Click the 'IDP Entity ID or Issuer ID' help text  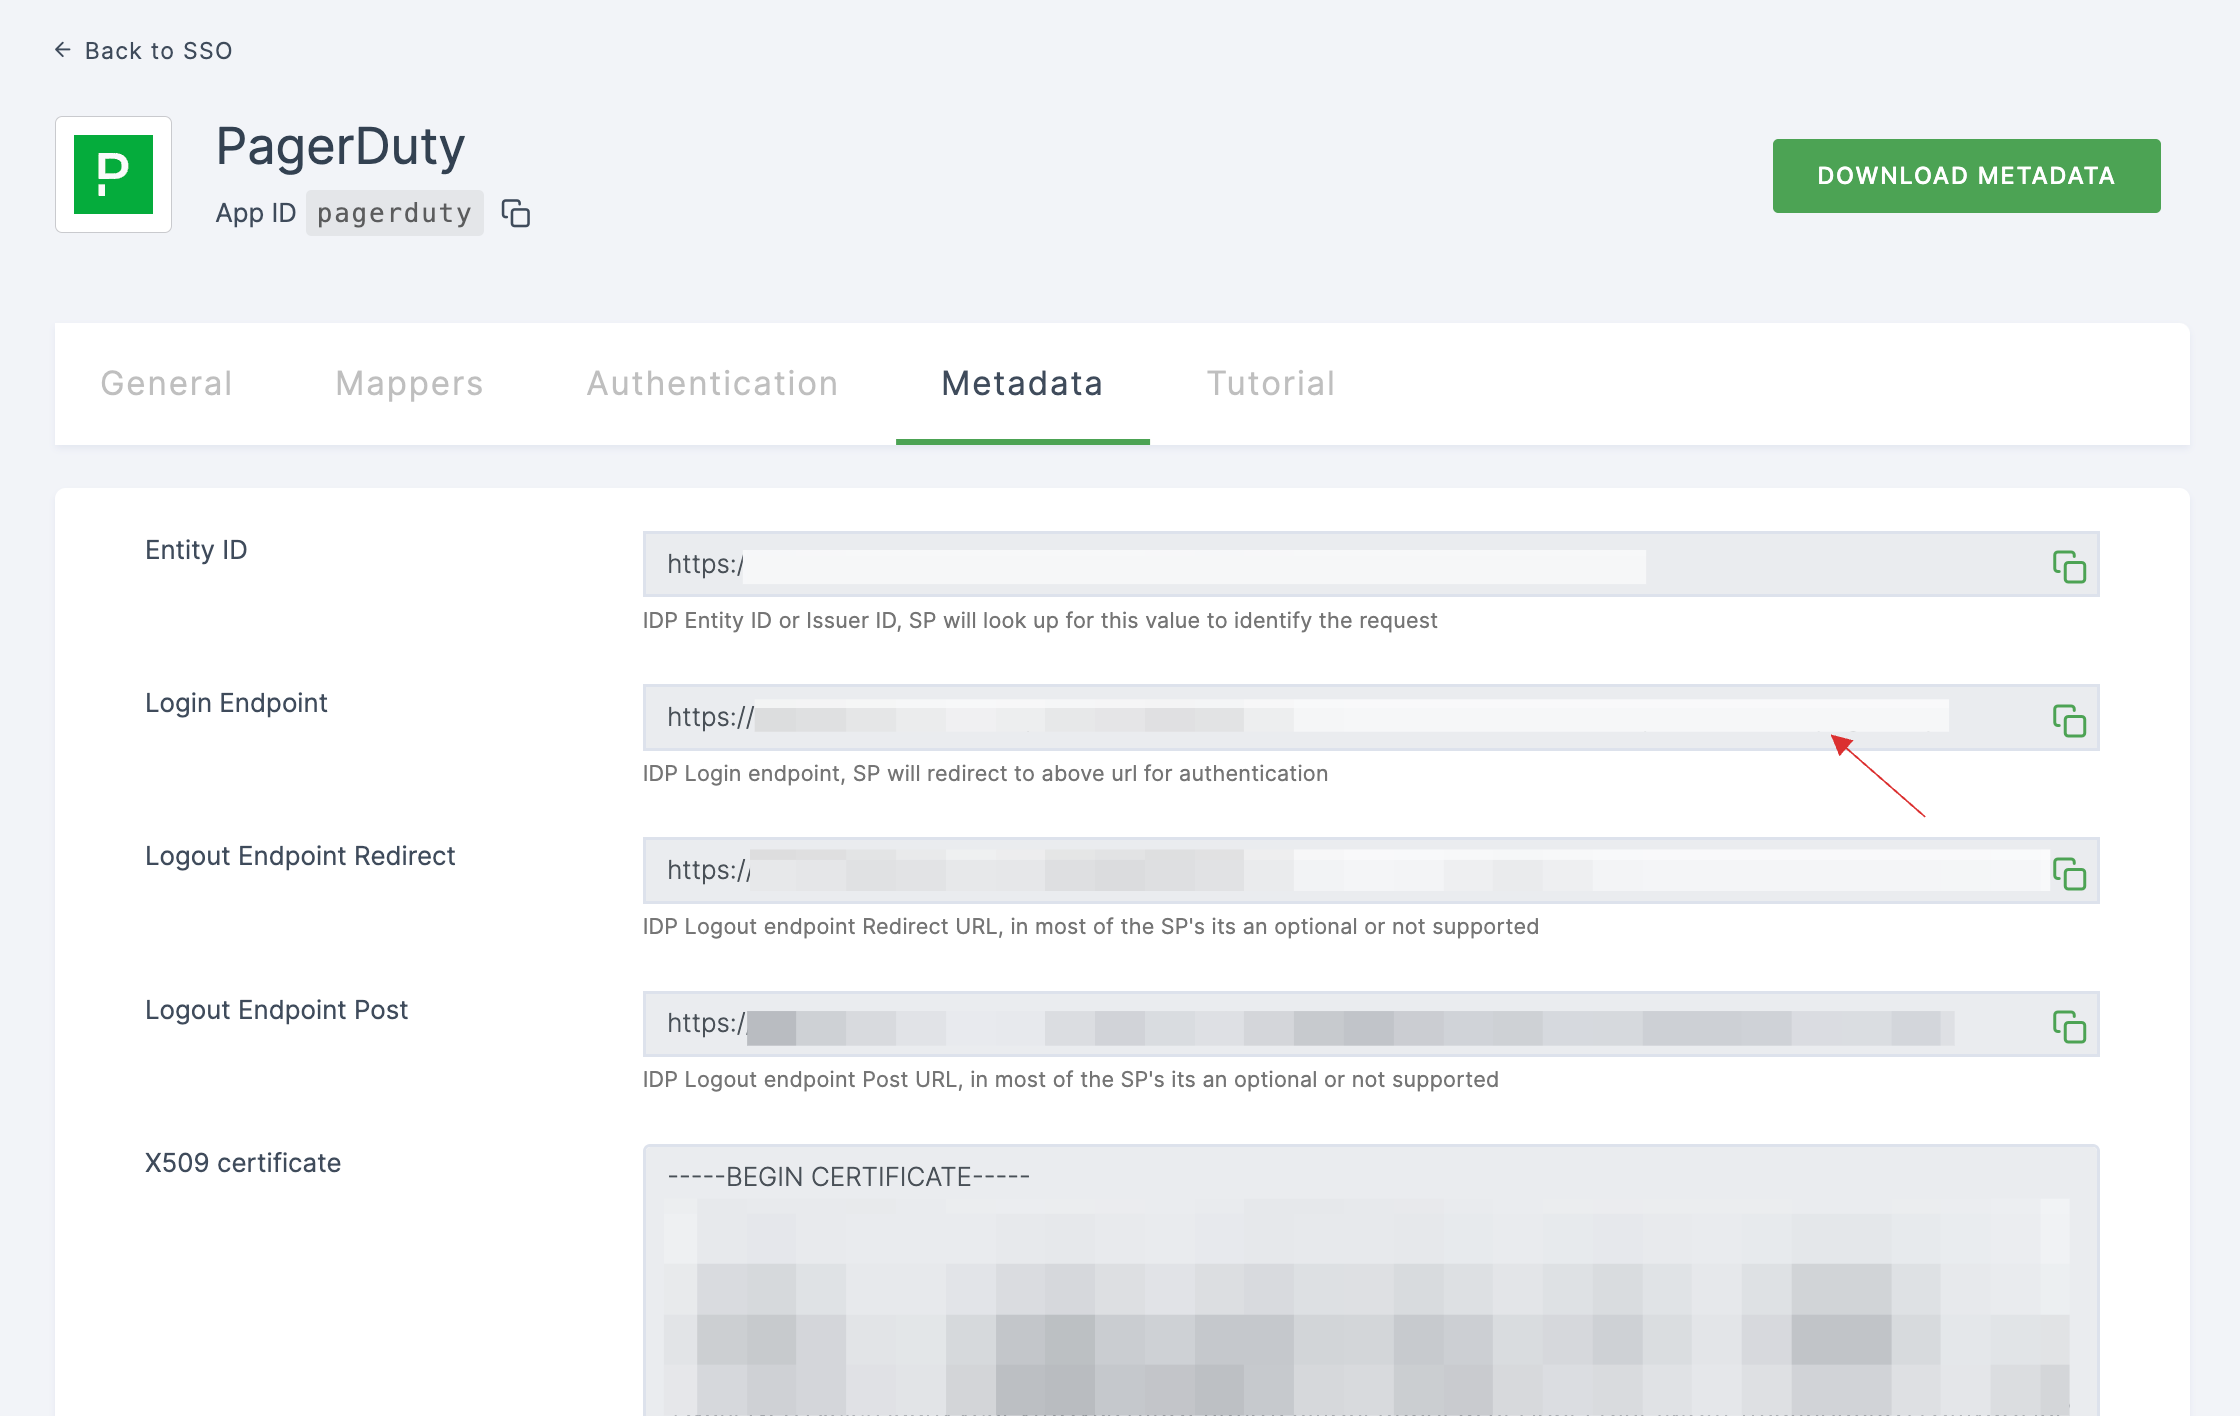(1040, 620)
